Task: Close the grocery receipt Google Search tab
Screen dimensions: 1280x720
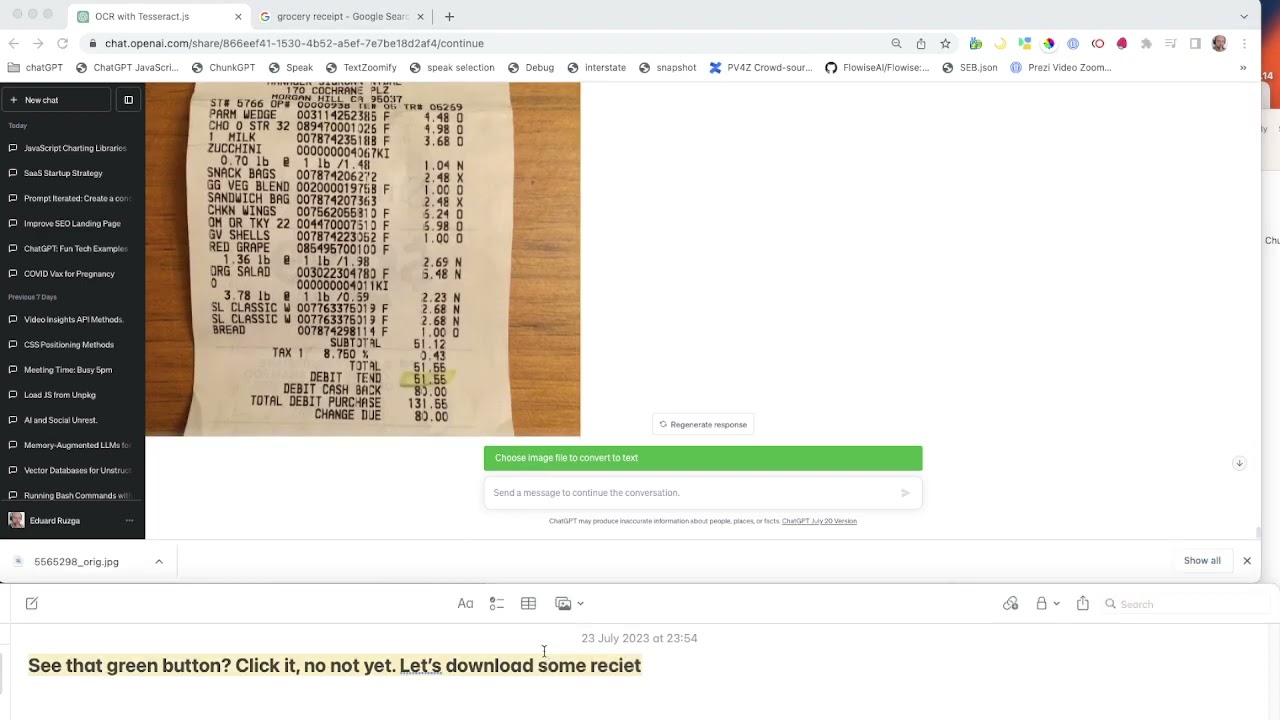Action: [420, 17]
